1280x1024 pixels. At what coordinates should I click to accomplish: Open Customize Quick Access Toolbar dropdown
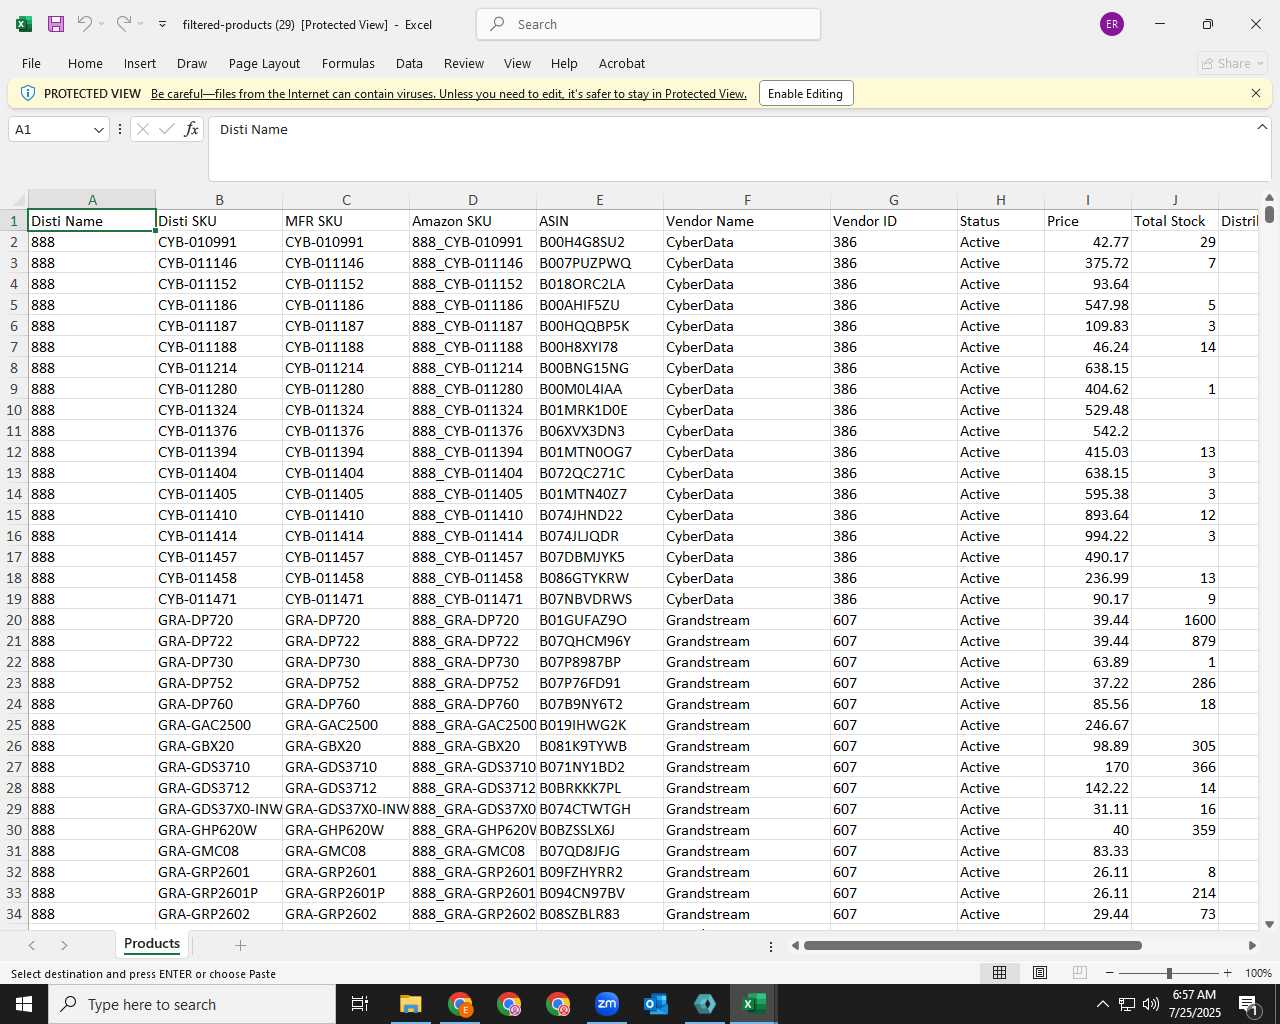[162, 24]
